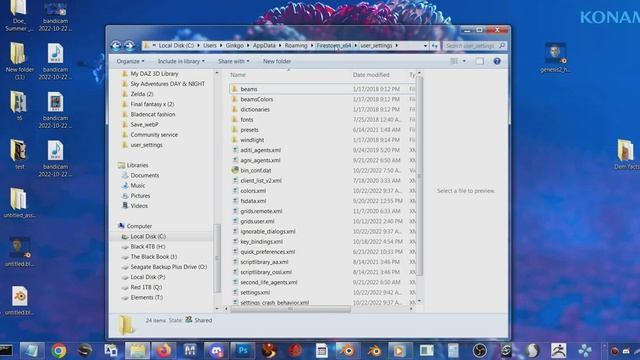Open Discord from the taskbar

(216, 351)
